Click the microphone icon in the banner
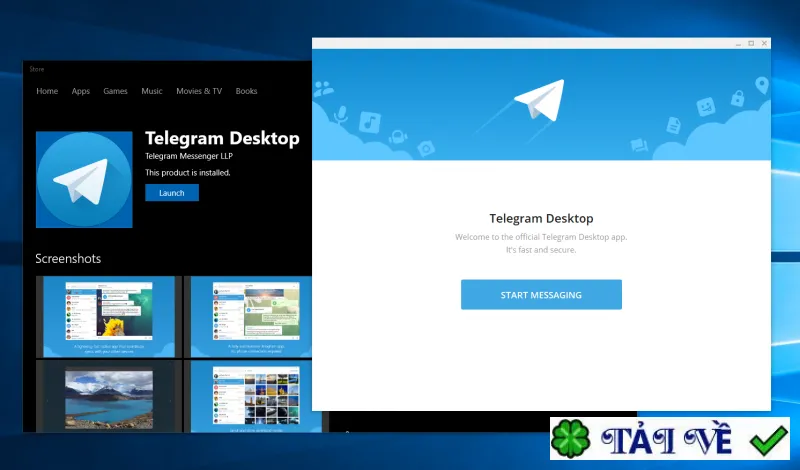 pyautogui.click(x=340, y=115)
